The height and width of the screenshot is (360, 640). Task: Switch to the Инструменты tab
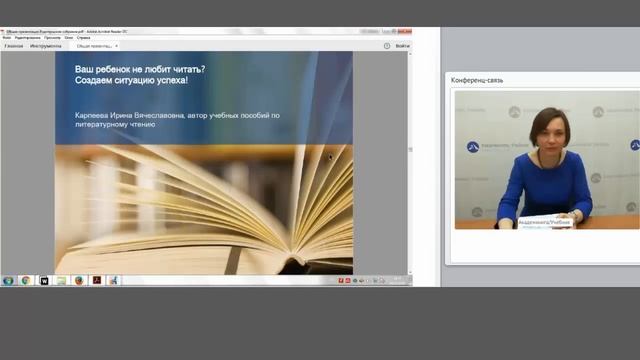point(46,46)
